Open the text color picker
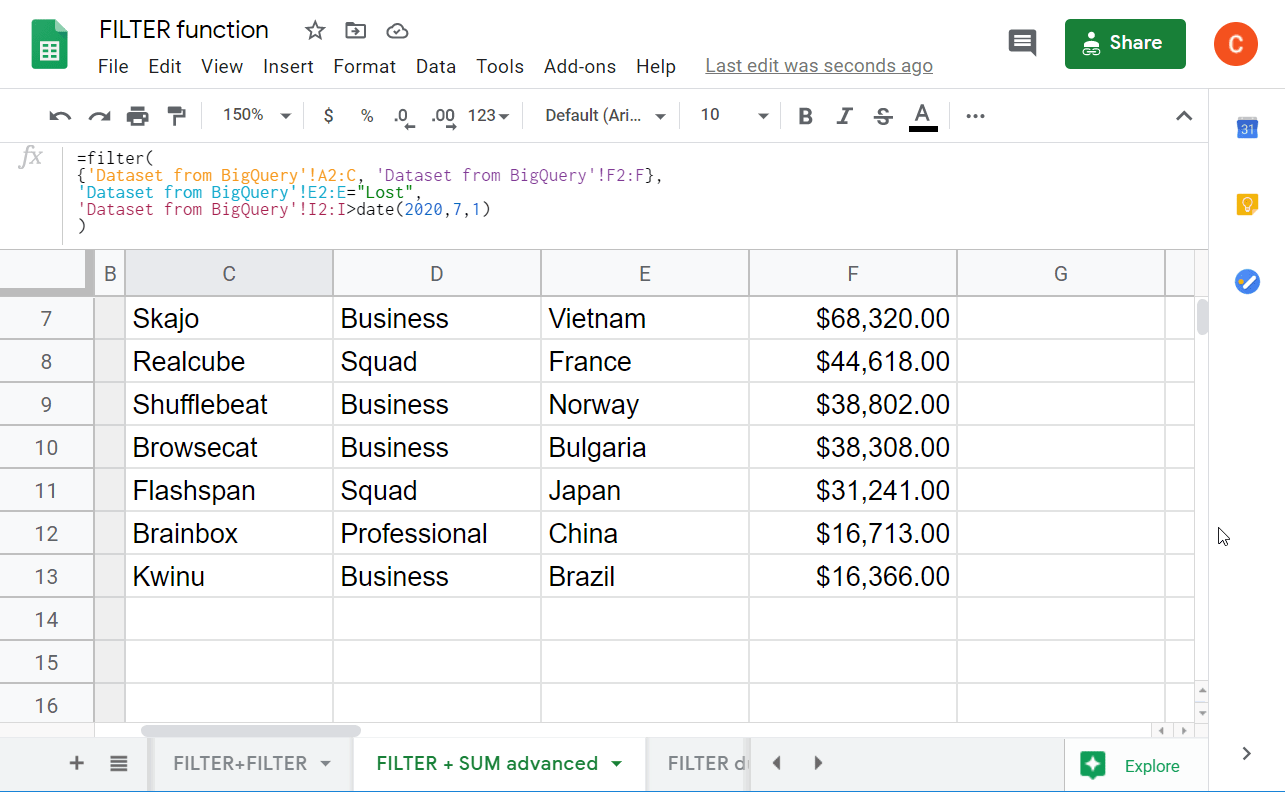This screenshot has height=792, width=1285. pyautogui.click(x=922, y=115)
